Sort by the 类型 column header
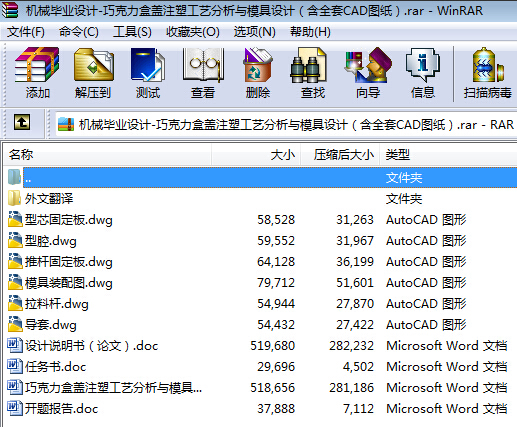This screenshot has width=517, height=427. click(x=448, y=155)
